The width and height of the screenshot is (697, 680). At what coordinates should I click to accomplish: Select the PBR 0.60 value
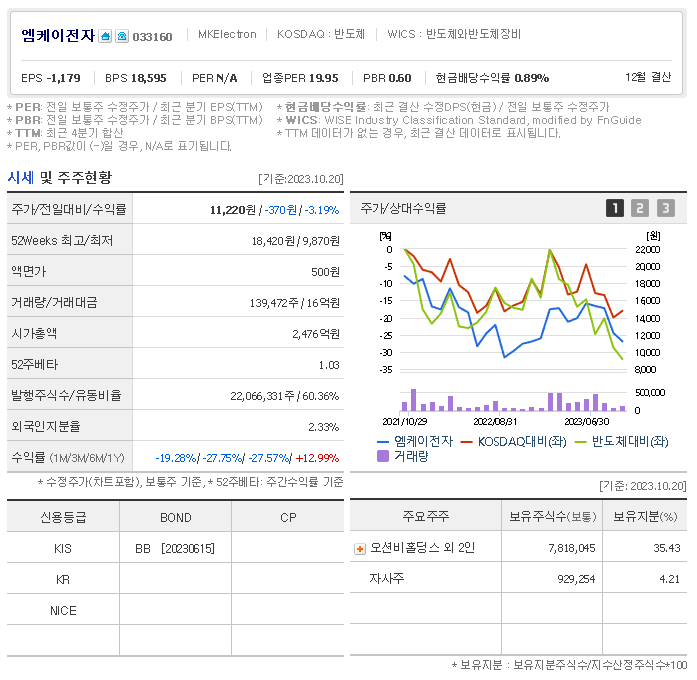pyautogui.click(x=387, y=78)
